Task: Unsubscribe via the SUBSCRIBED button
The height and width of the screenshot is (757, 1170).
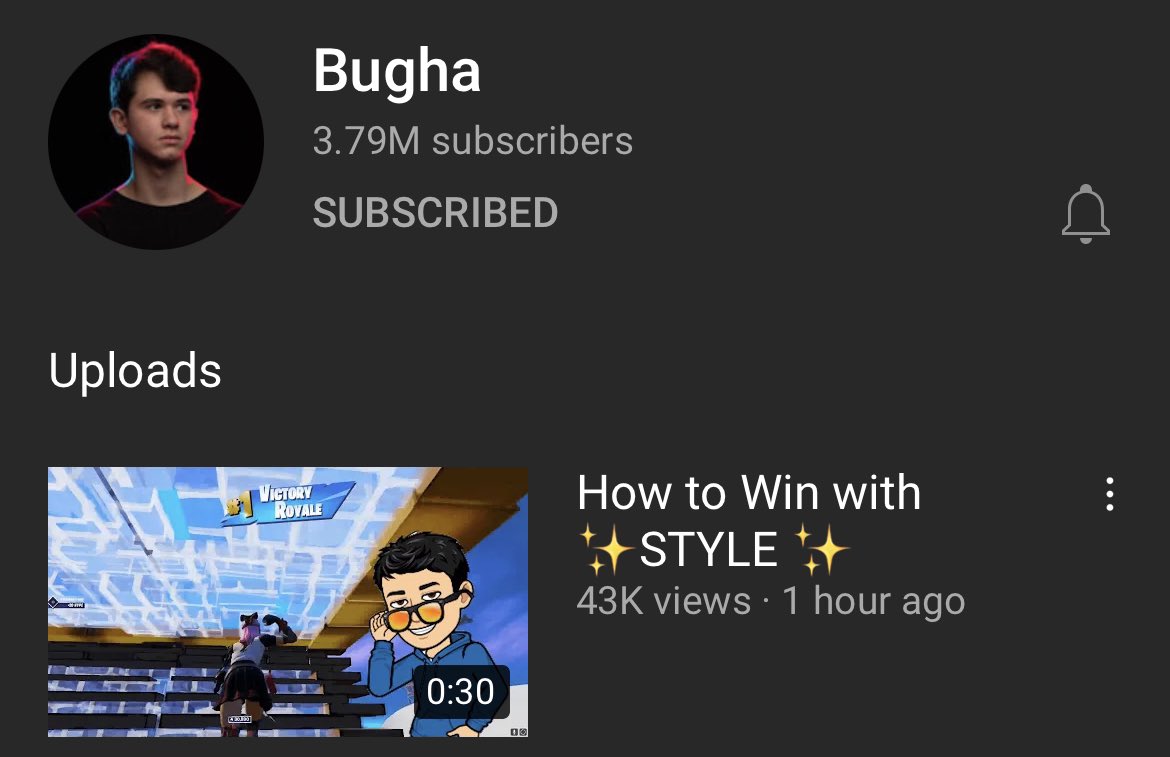Action: [x=435, y=213]
